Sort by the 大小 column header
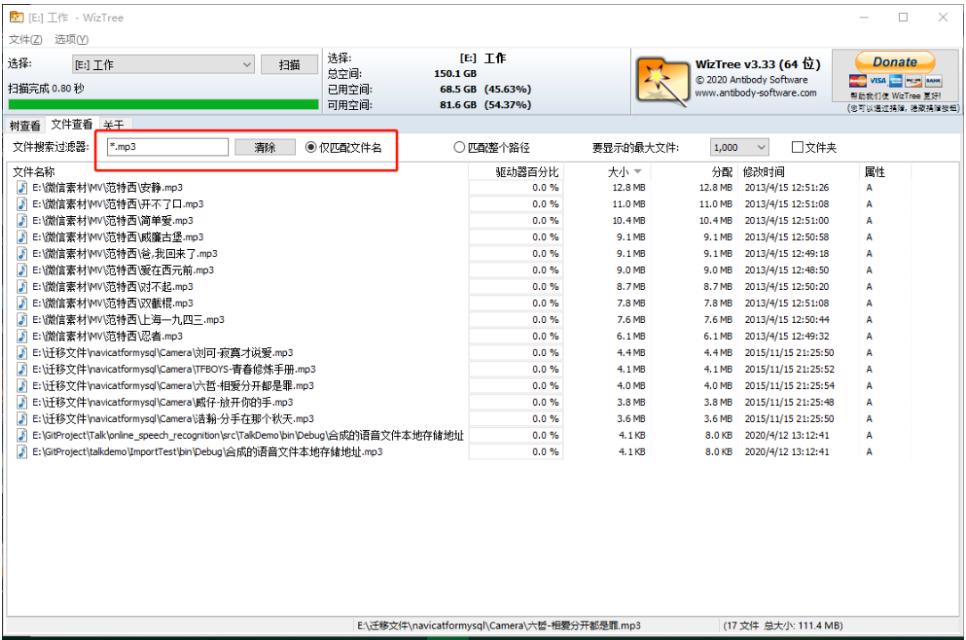966x640 pixels. click(x=618, y=172)
